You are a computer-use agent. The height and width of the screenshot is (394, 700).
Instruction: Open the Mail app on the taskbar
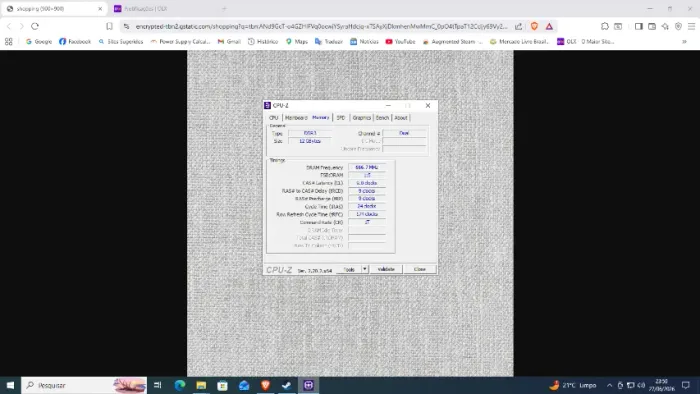[x=244, y=385]
